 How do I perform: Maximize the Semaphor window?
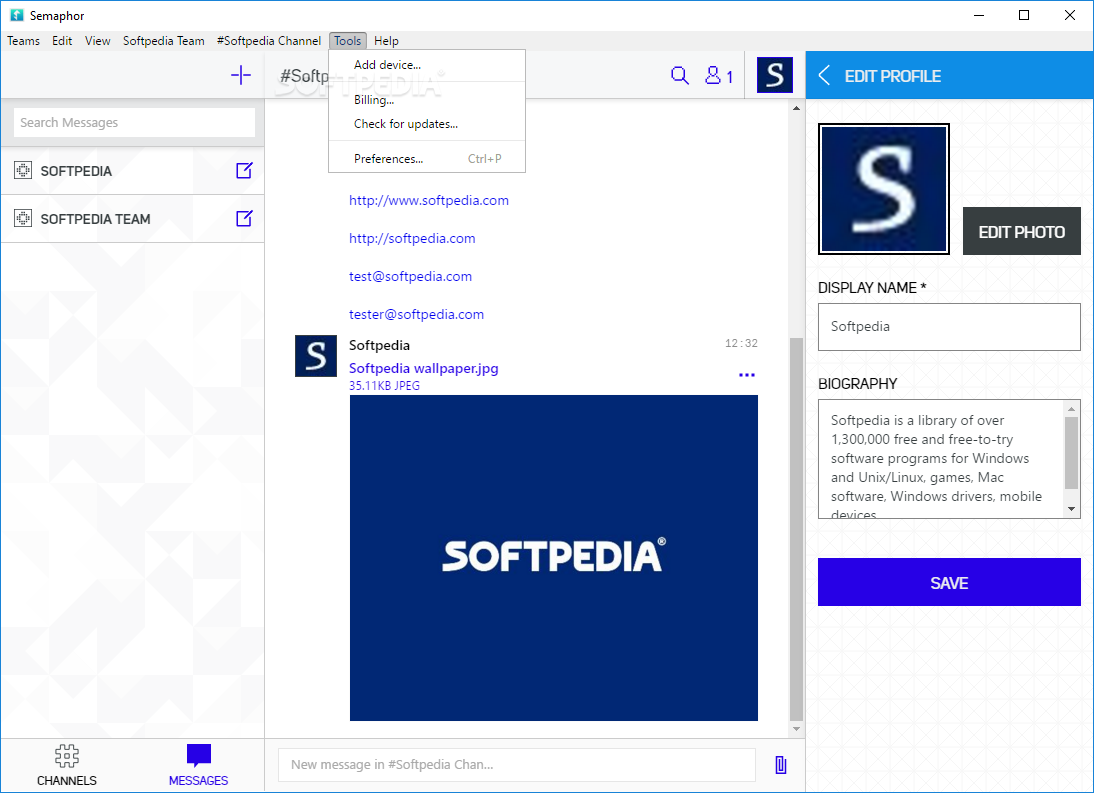point(1024,15)
